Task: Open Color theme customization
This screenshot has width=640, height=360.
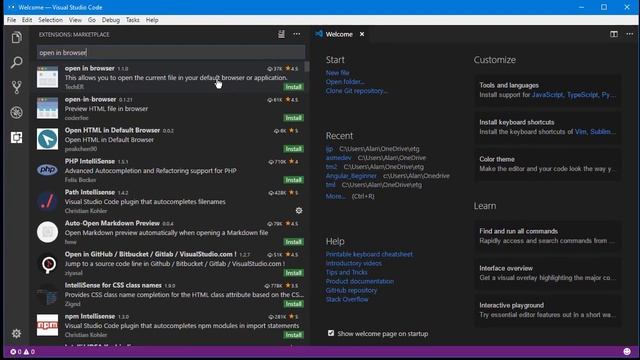Action: pyautogui.click(x=547, y=164)
